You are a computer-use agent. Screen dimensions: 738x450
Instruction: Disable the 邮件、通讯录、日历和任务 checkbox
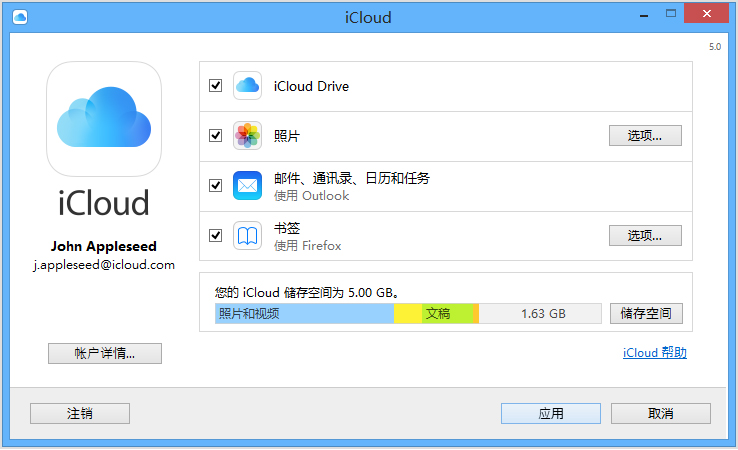click(215, 185)
